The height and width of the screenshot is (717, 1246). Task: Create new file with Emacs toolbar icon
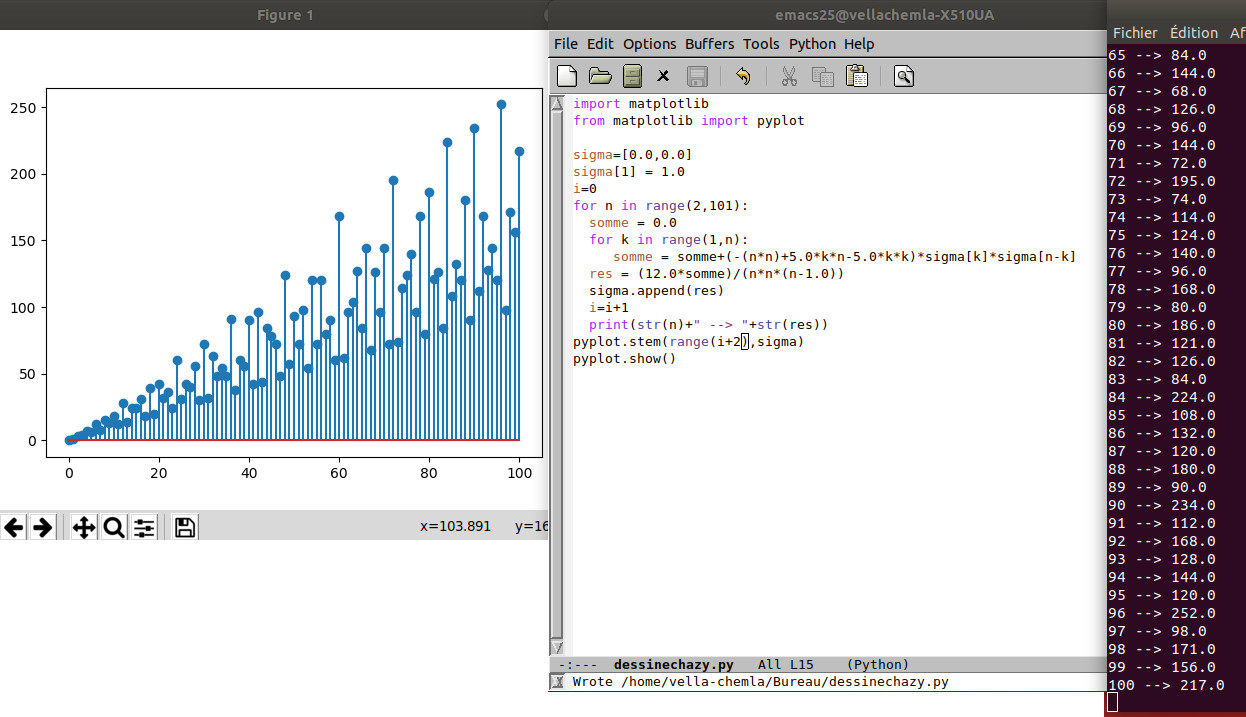(567, 76)
